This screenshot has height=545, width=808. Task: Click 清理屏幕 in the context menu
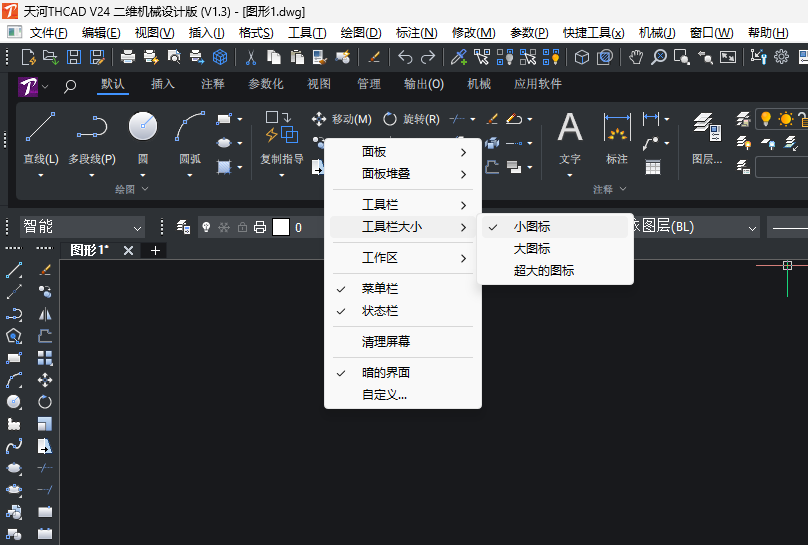386,342
